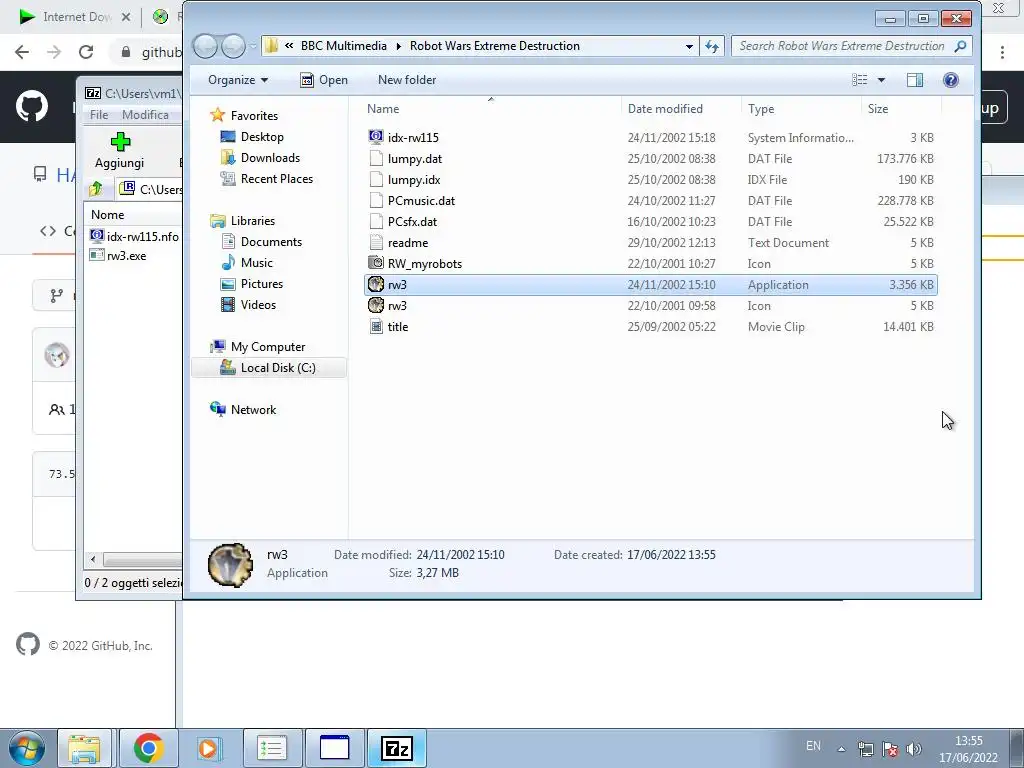Screen dimensions: 1024x768
Task: Select Local Disk (C:) in navigation pane
Action: pyautogui.click(x=269, y=368)
